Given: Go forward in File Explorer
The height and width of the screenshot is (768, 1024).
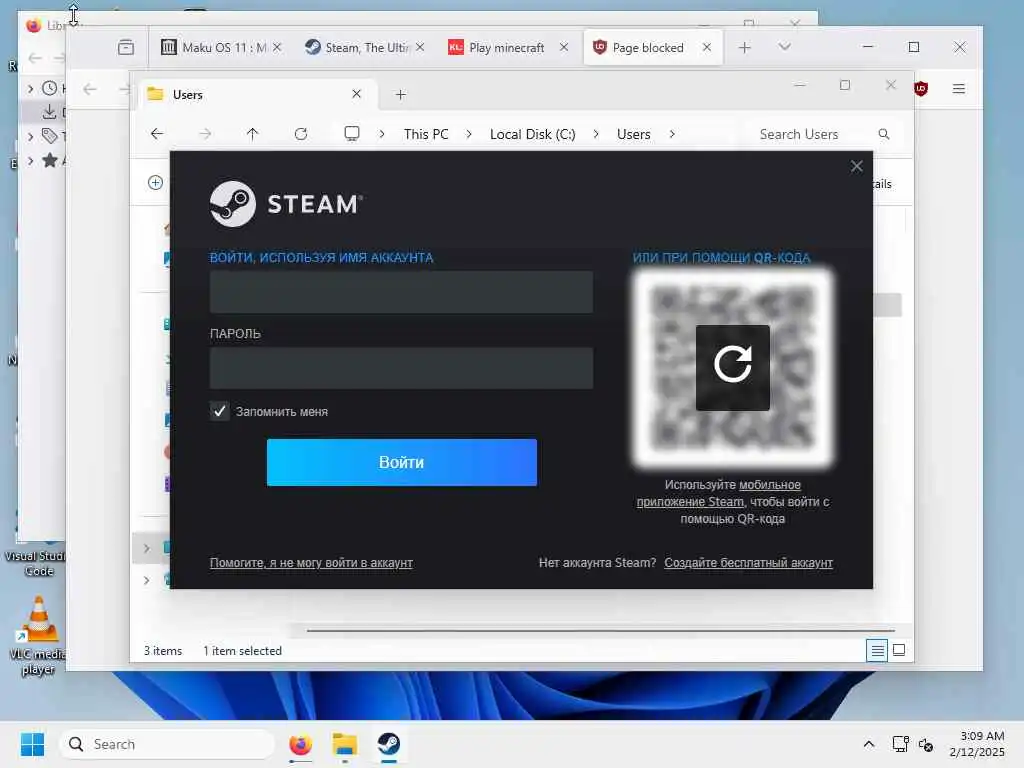Looking at the screenshot, I should click(205, 134).
